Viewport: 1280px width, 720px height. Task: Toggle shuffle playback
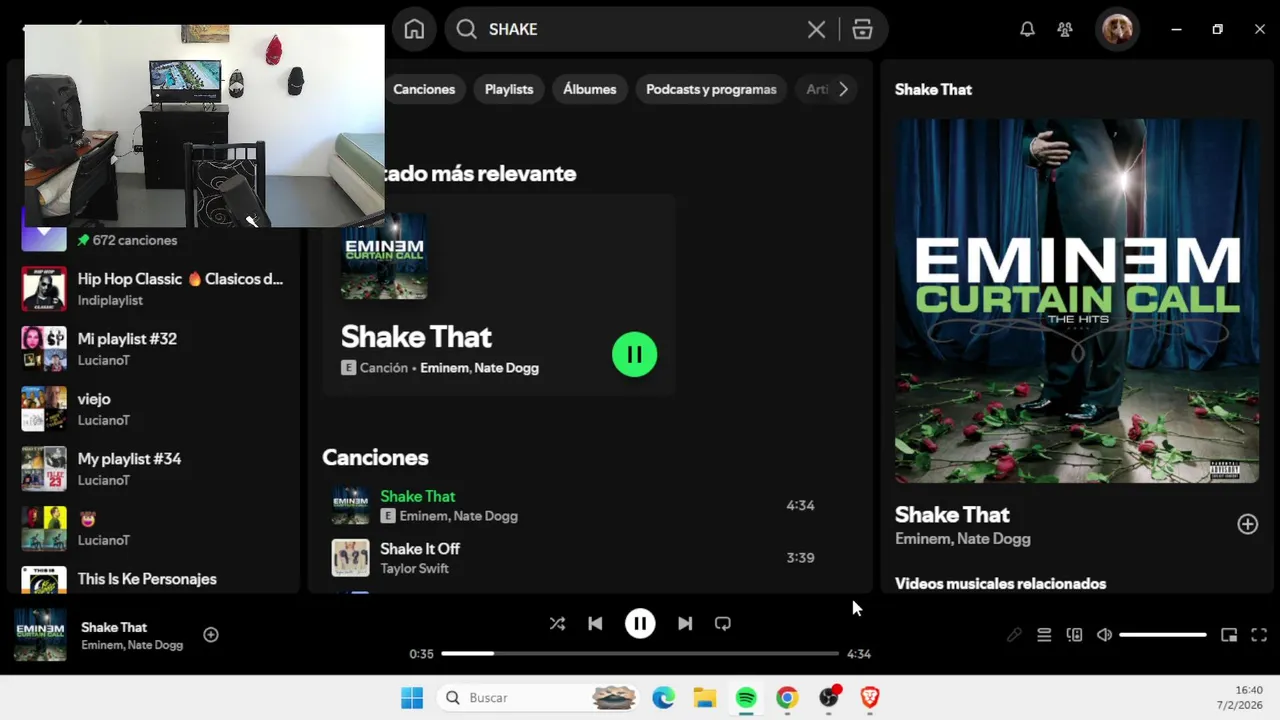click(557, 623)
